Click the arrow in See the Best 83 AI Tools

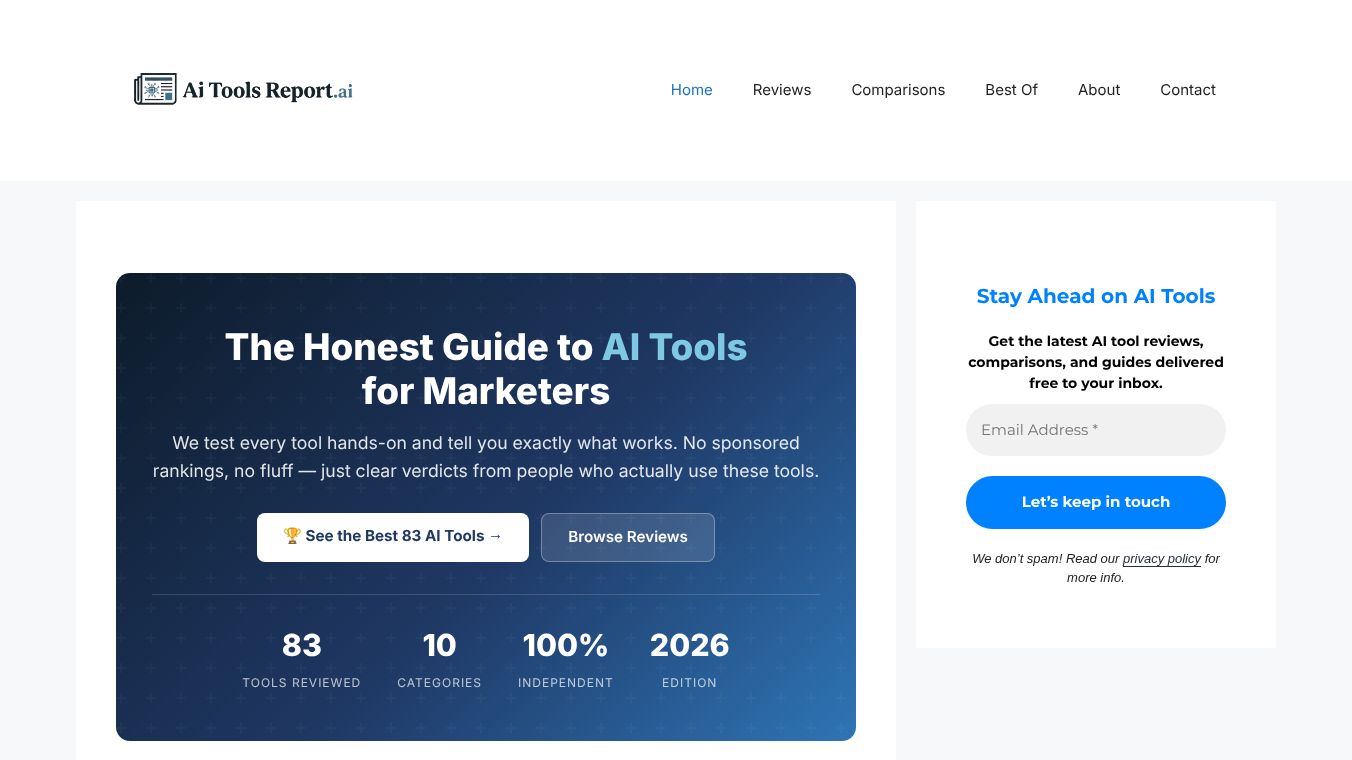click(495, 536)
